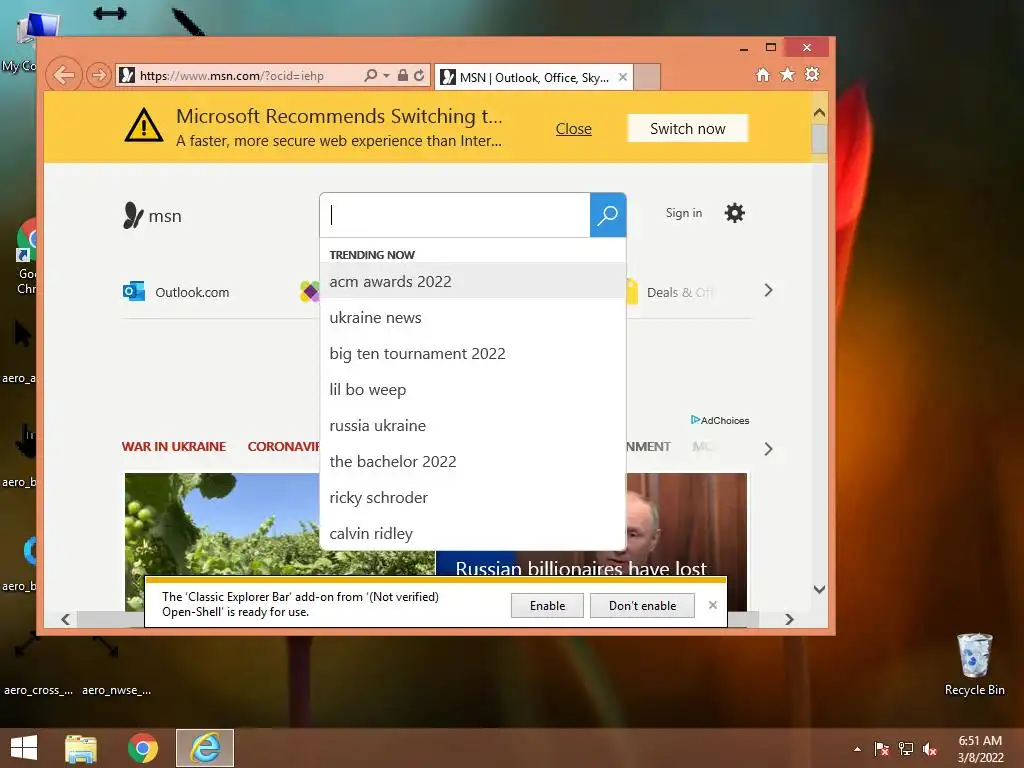
Task: Open the Internet Explorer Home icon
Action: 763,74
